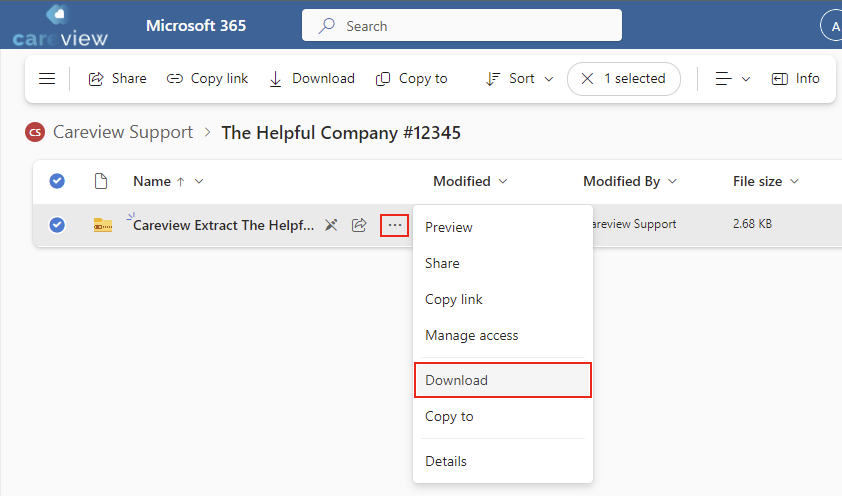The image size is (842, 496).
Task: Open the Name column dropdown chevron
Action: 199,181
